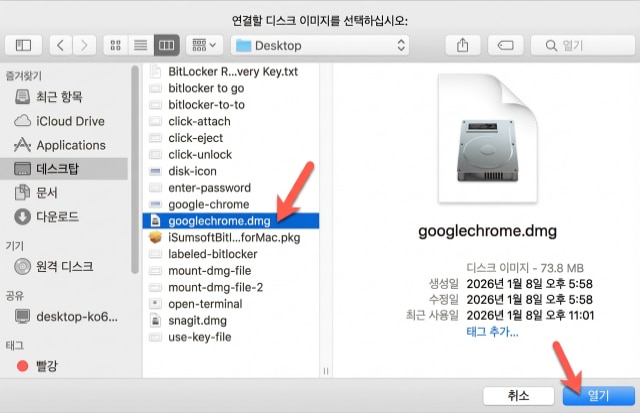Open the Desktop location popup menu
This screenshot has width=640, height=413.
click(320, 45)
